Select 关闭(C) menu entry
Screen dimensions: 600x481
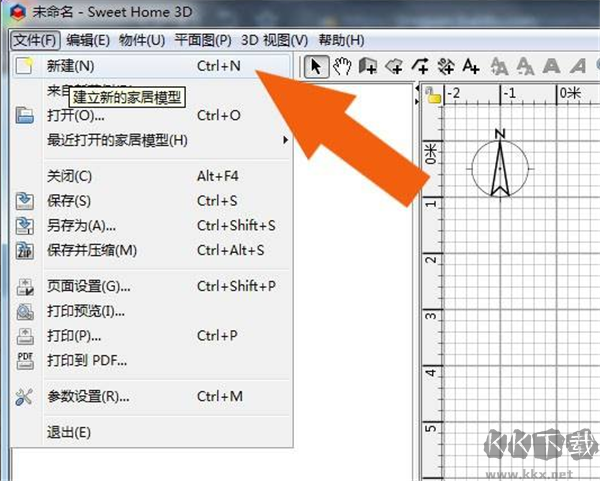(x=152, y=176)
